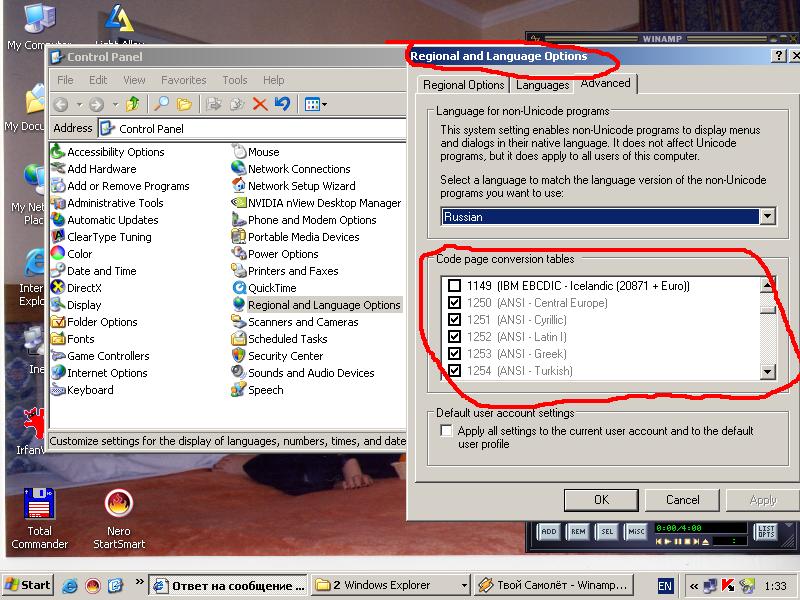Viewport: 800px width, 600px height.
Task: Click Winamp LIST OPTS button
Action: [766, 532]
